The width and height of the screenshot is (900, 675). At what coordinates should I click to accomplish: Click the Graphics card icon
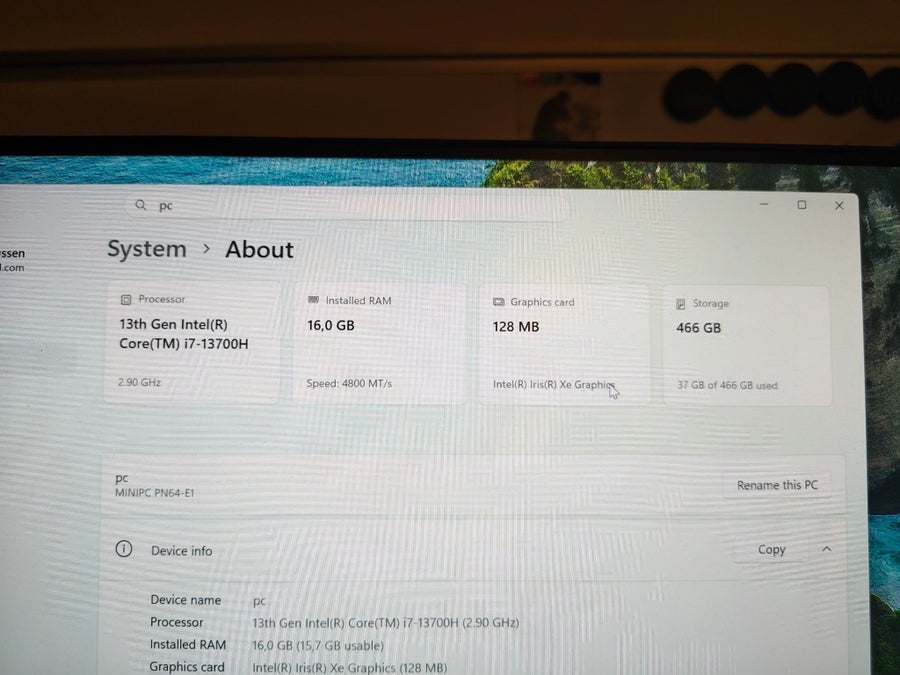(499, 301)
